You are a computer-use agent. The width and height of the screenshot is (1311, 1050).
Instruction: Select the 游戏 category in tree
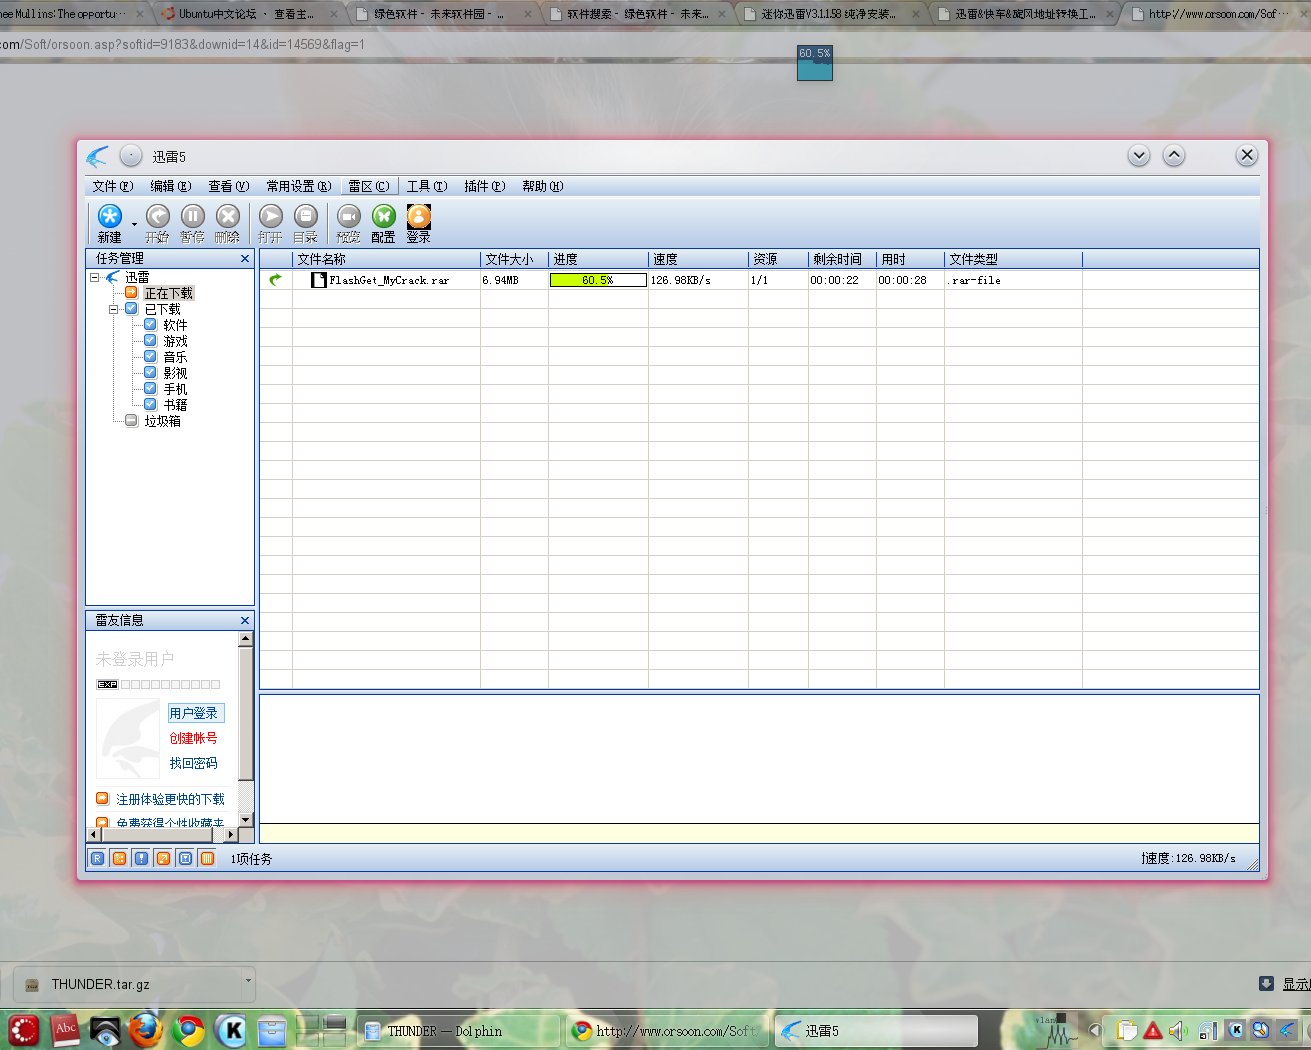click(175, 341)
